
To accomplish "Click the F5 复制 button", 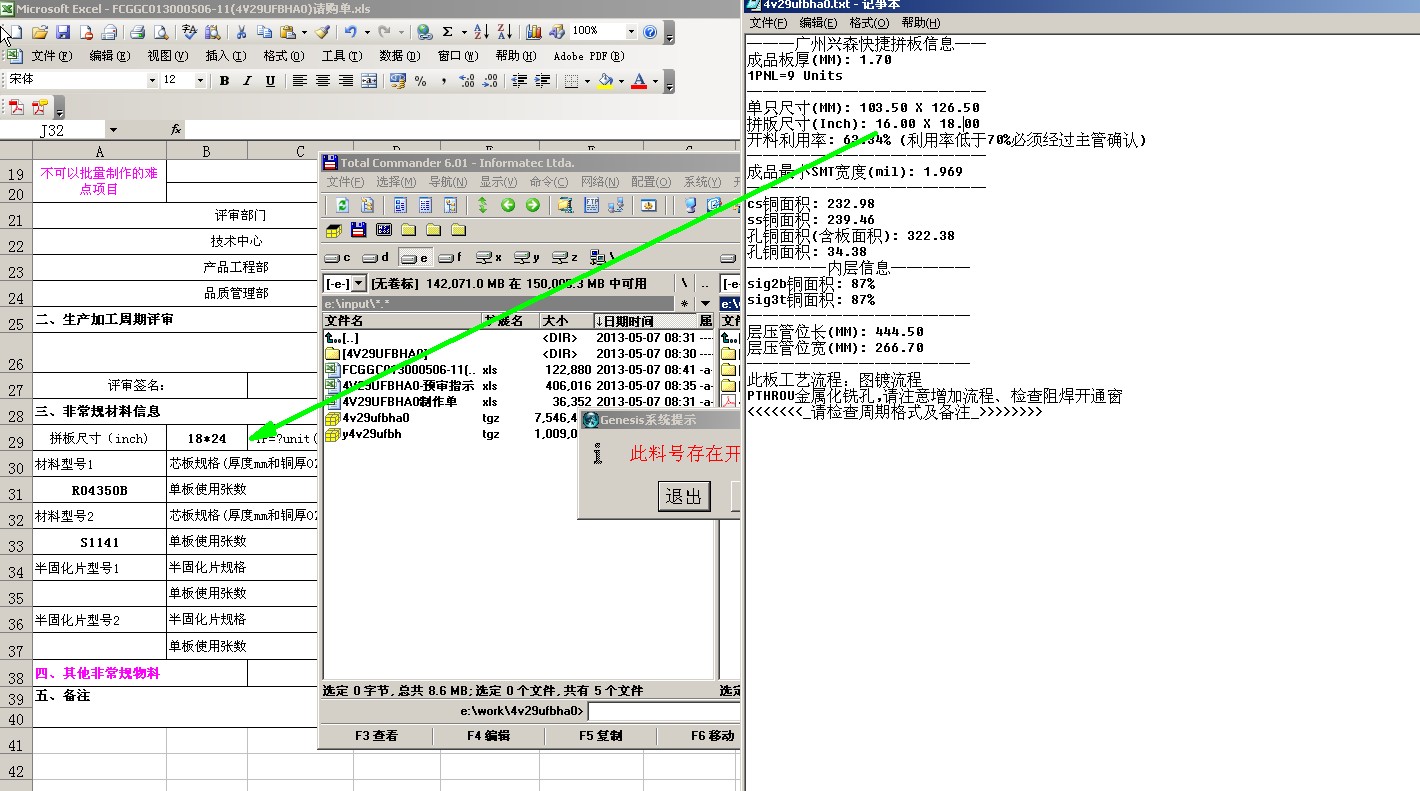I will coord(600,736).
